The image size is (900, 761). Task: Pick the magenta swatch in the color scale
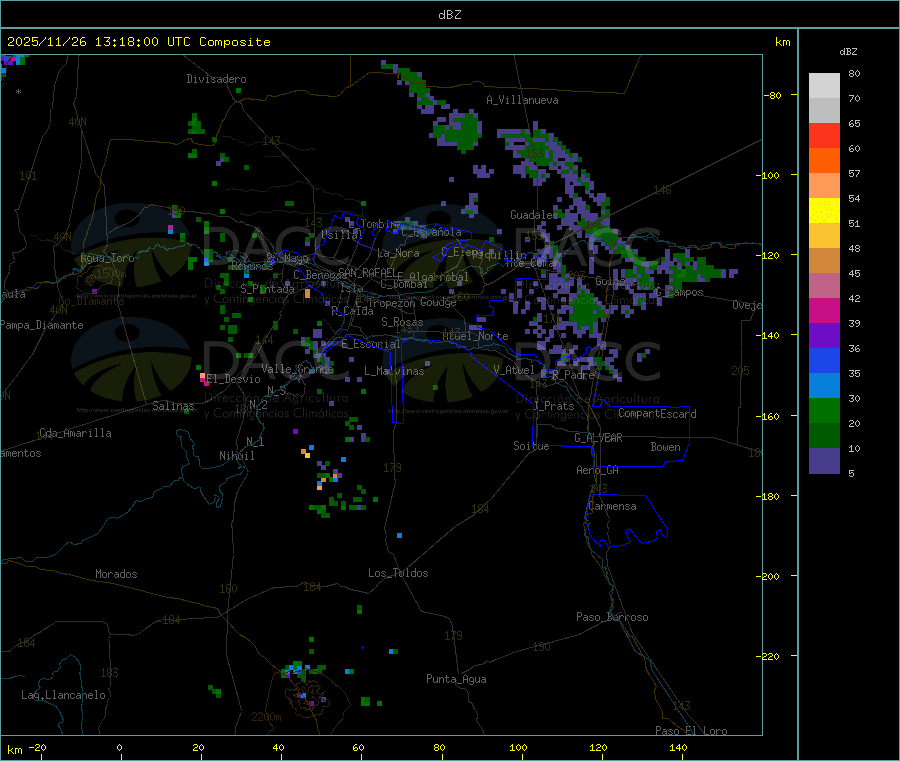click(824, 310)
